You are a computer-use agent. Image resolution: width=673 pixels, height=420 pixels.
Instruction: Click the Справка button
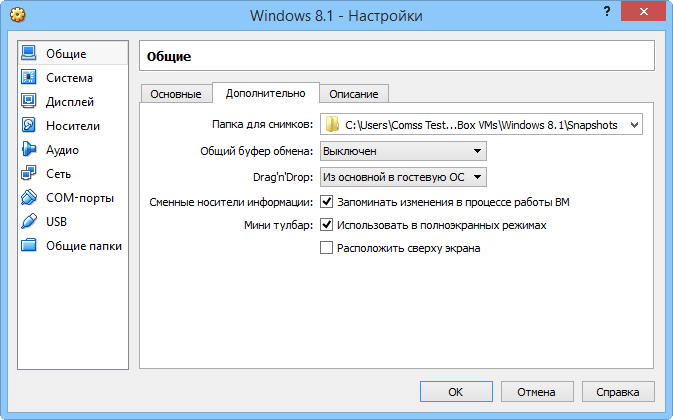coord(618,392)
